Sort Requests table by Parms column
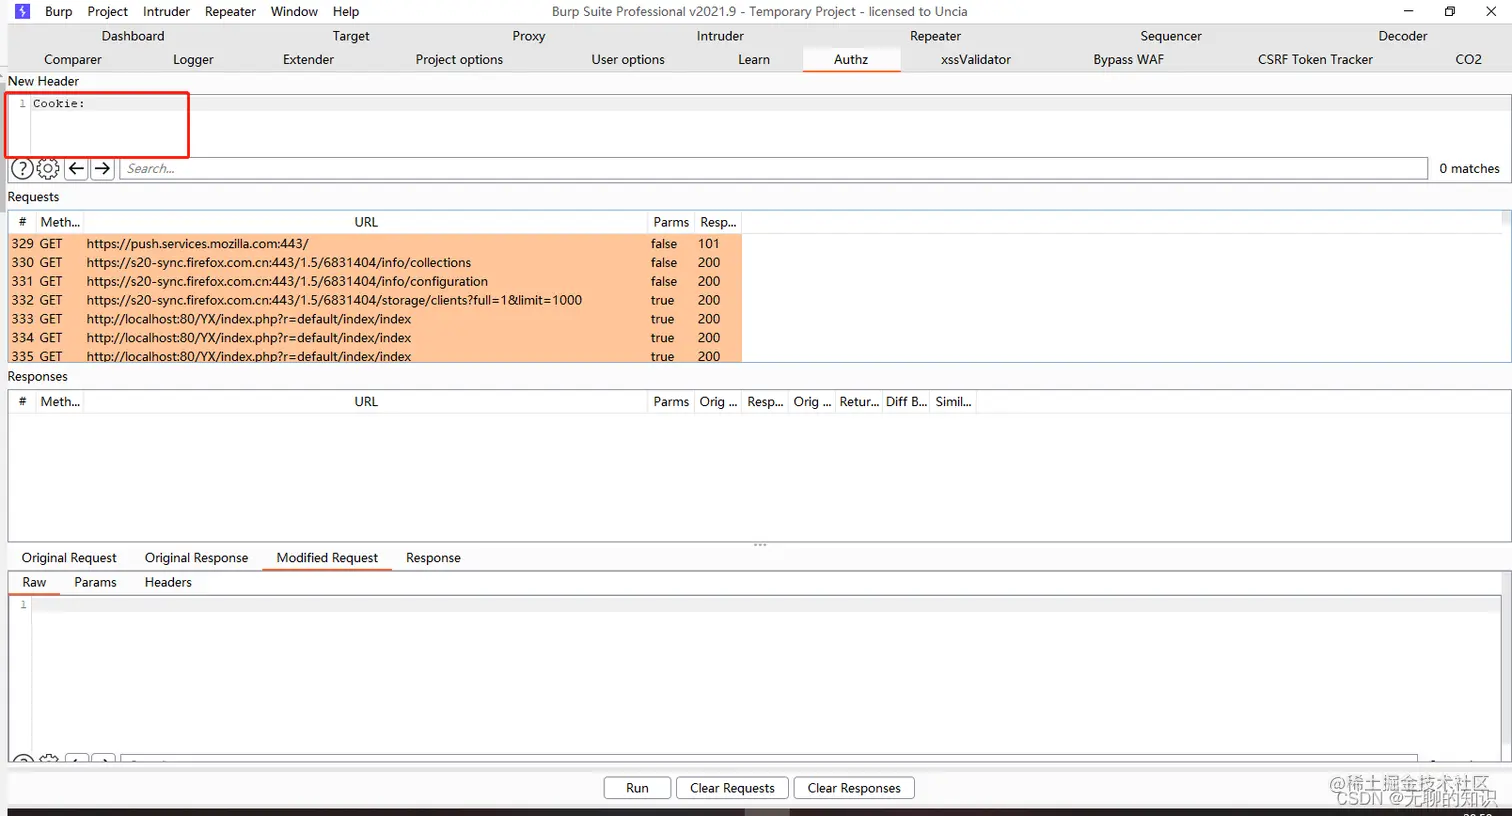The width and height of the screenshot is (1512, 816). (671, 222)
